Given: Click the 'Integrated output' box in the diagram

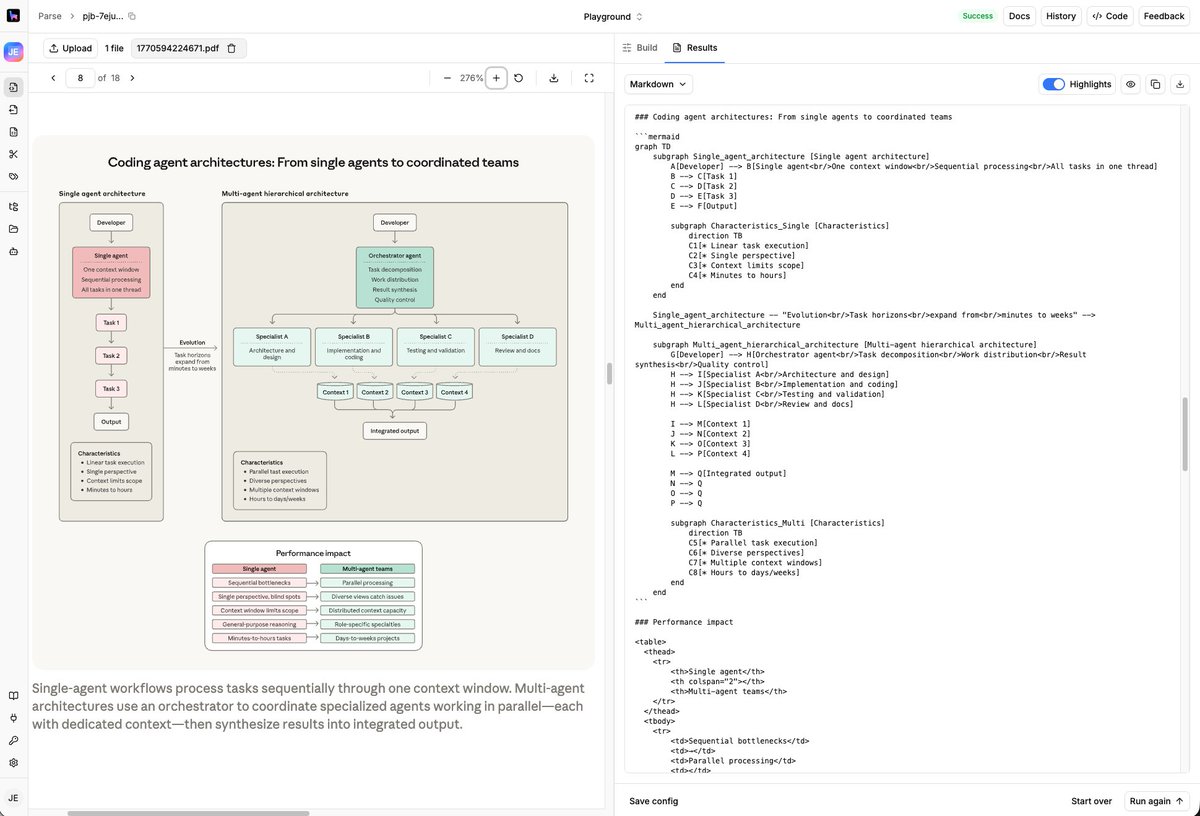Looking at the screenshot, I should pos(394,430).
